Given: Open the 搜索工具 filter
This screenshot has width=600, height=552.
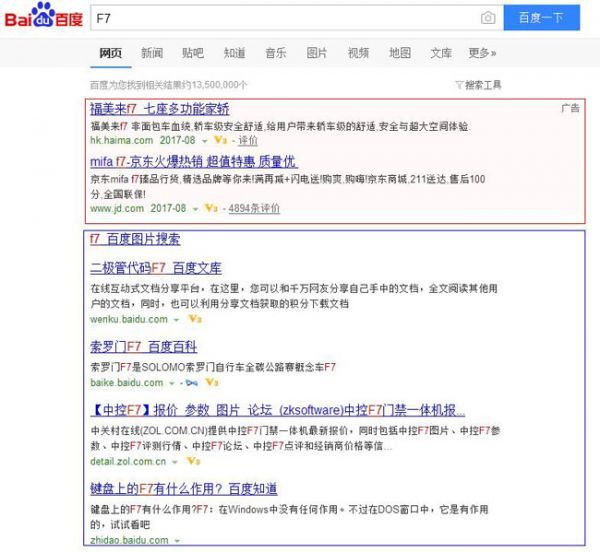Looking at the screenshot, I should pyautogui.click(x=478, y=85).
